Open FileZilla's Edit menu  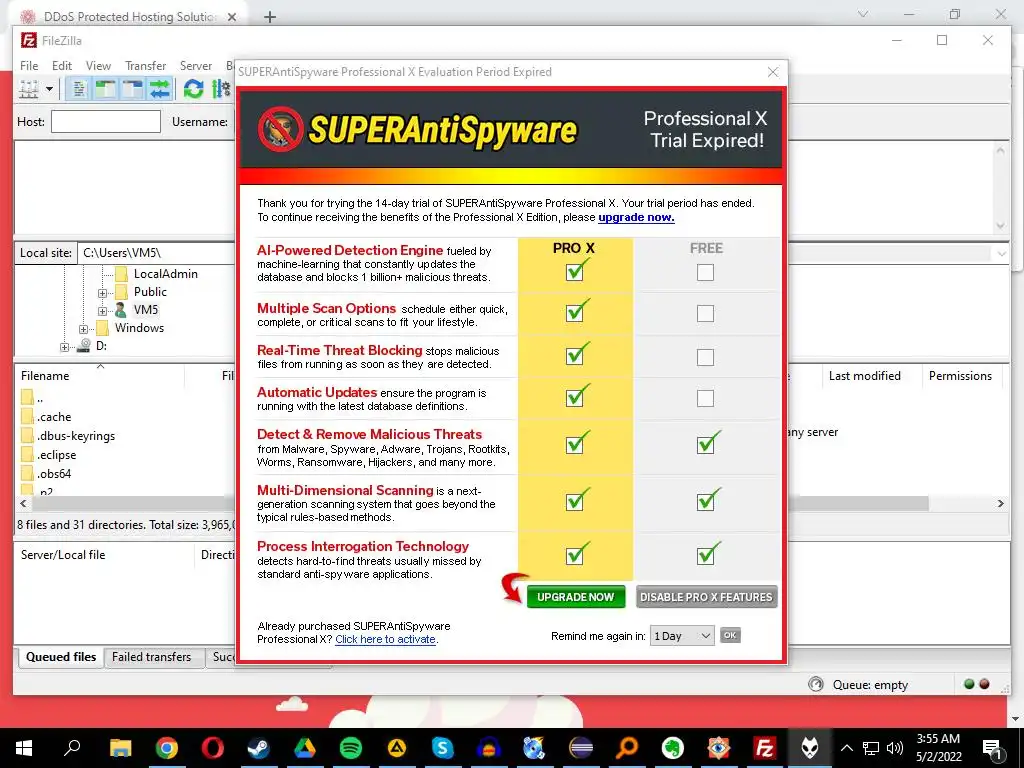click(x=62, y=66)
